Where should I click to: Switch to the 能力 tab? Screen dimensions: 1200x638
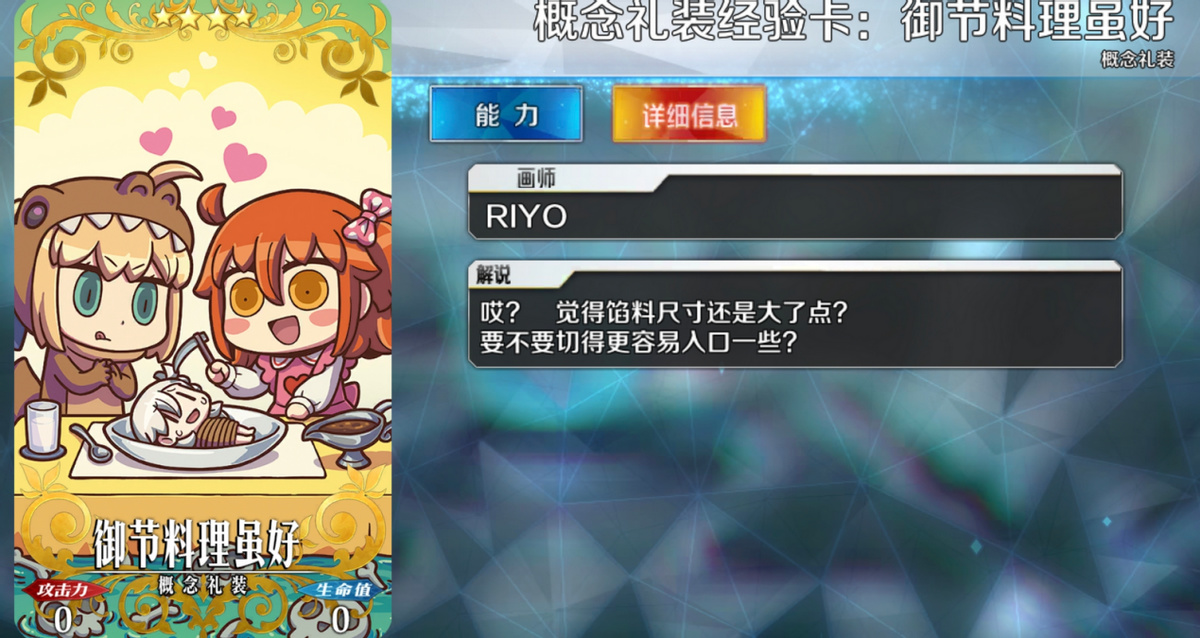pyautogui.click(x=506, y=114)
